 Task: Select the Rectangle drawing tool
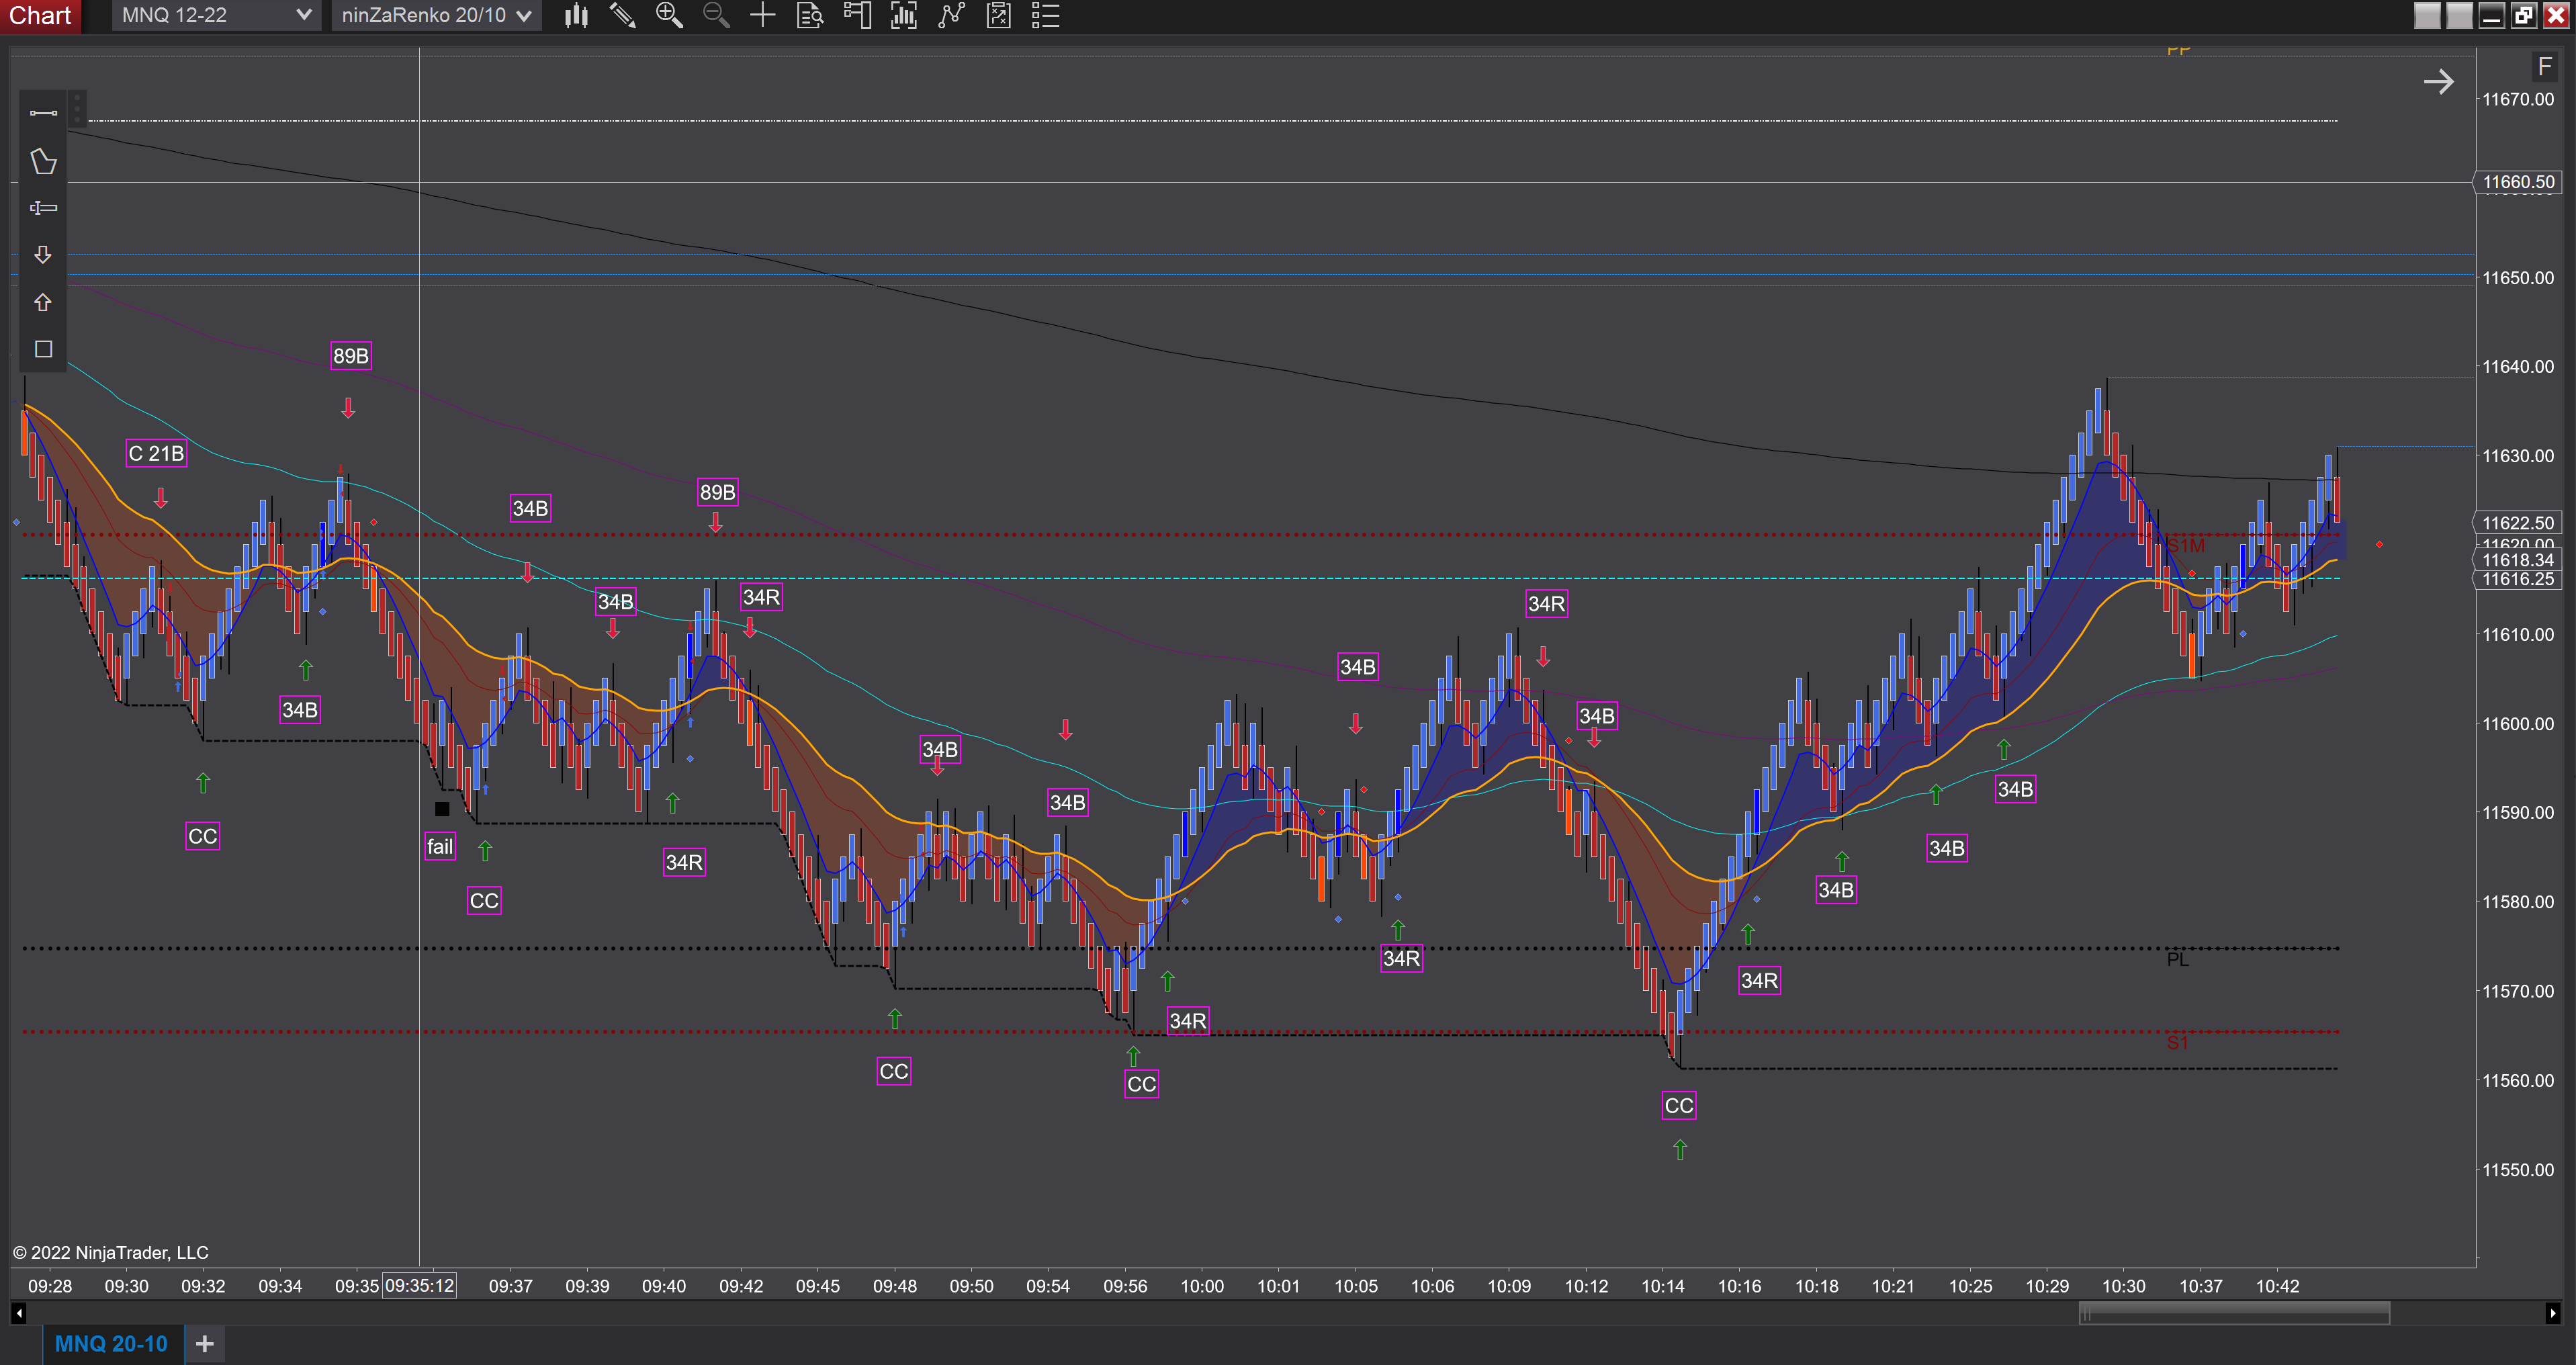(43, 349)
